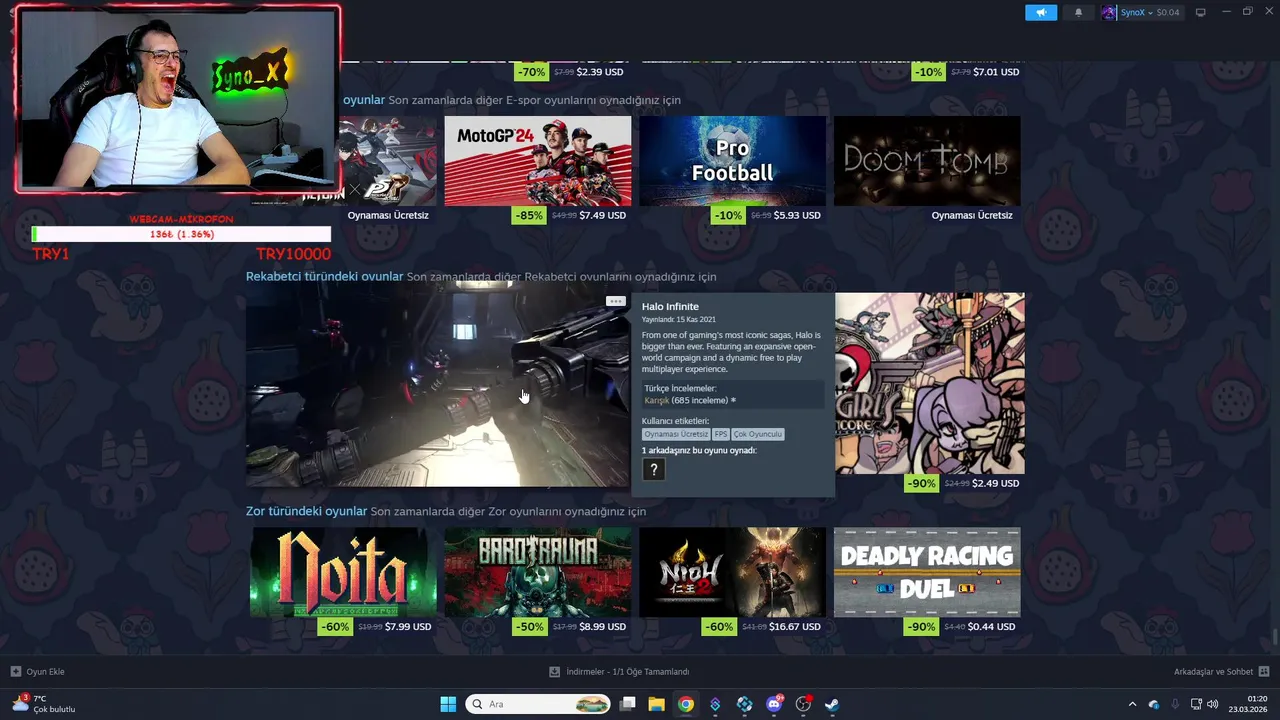Switch to Google Chrome on the taskbar
Viewport: 1280px width, 720px height.
click(x=685, y=704)
